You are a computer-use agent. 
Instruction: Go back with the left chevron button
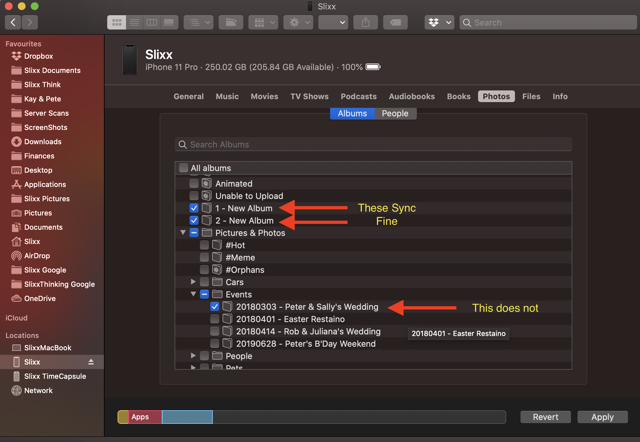click(13, 22)
